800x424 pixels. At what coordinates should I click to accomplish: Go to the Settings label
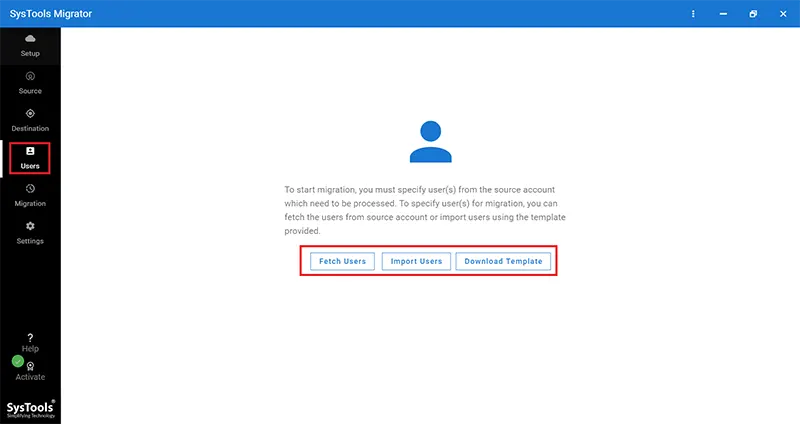pyautogui.click(x=30, y=241)
